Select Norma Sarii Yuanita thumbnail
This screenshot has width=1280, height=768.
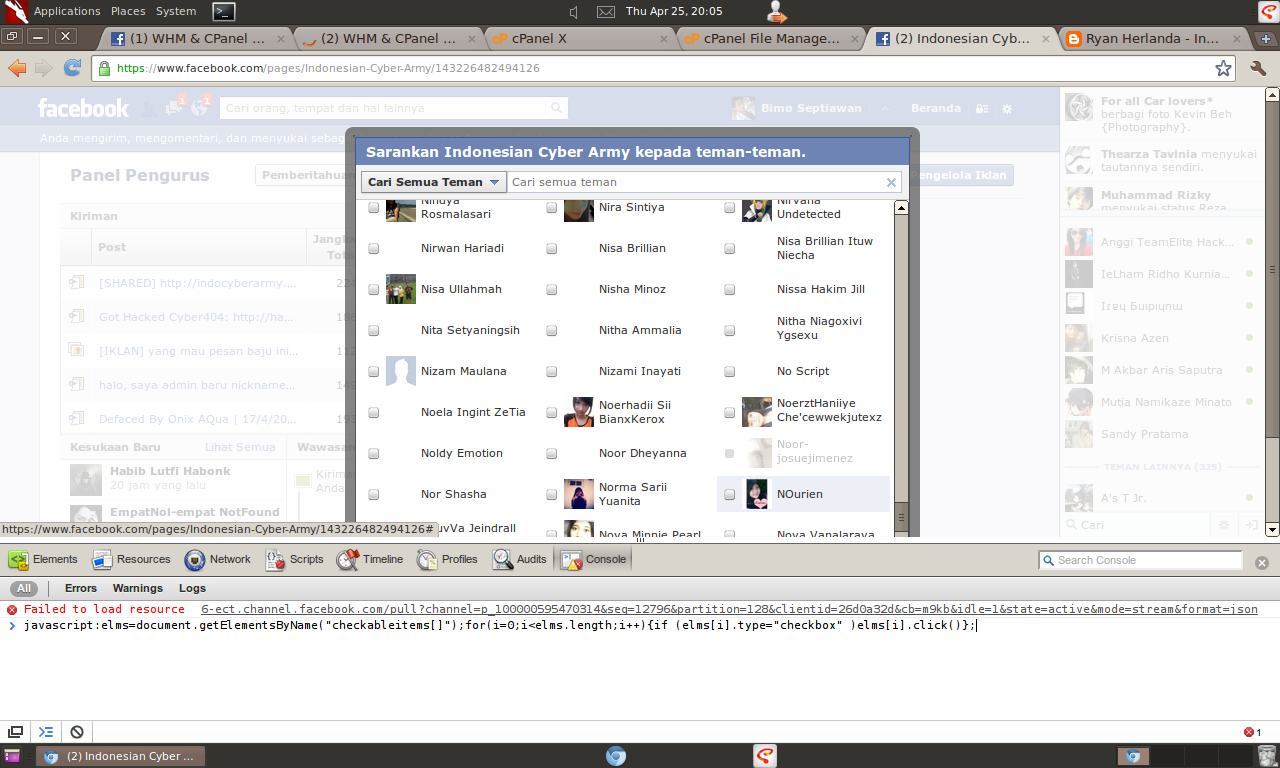pyautogui.click(x=579, y=494)
